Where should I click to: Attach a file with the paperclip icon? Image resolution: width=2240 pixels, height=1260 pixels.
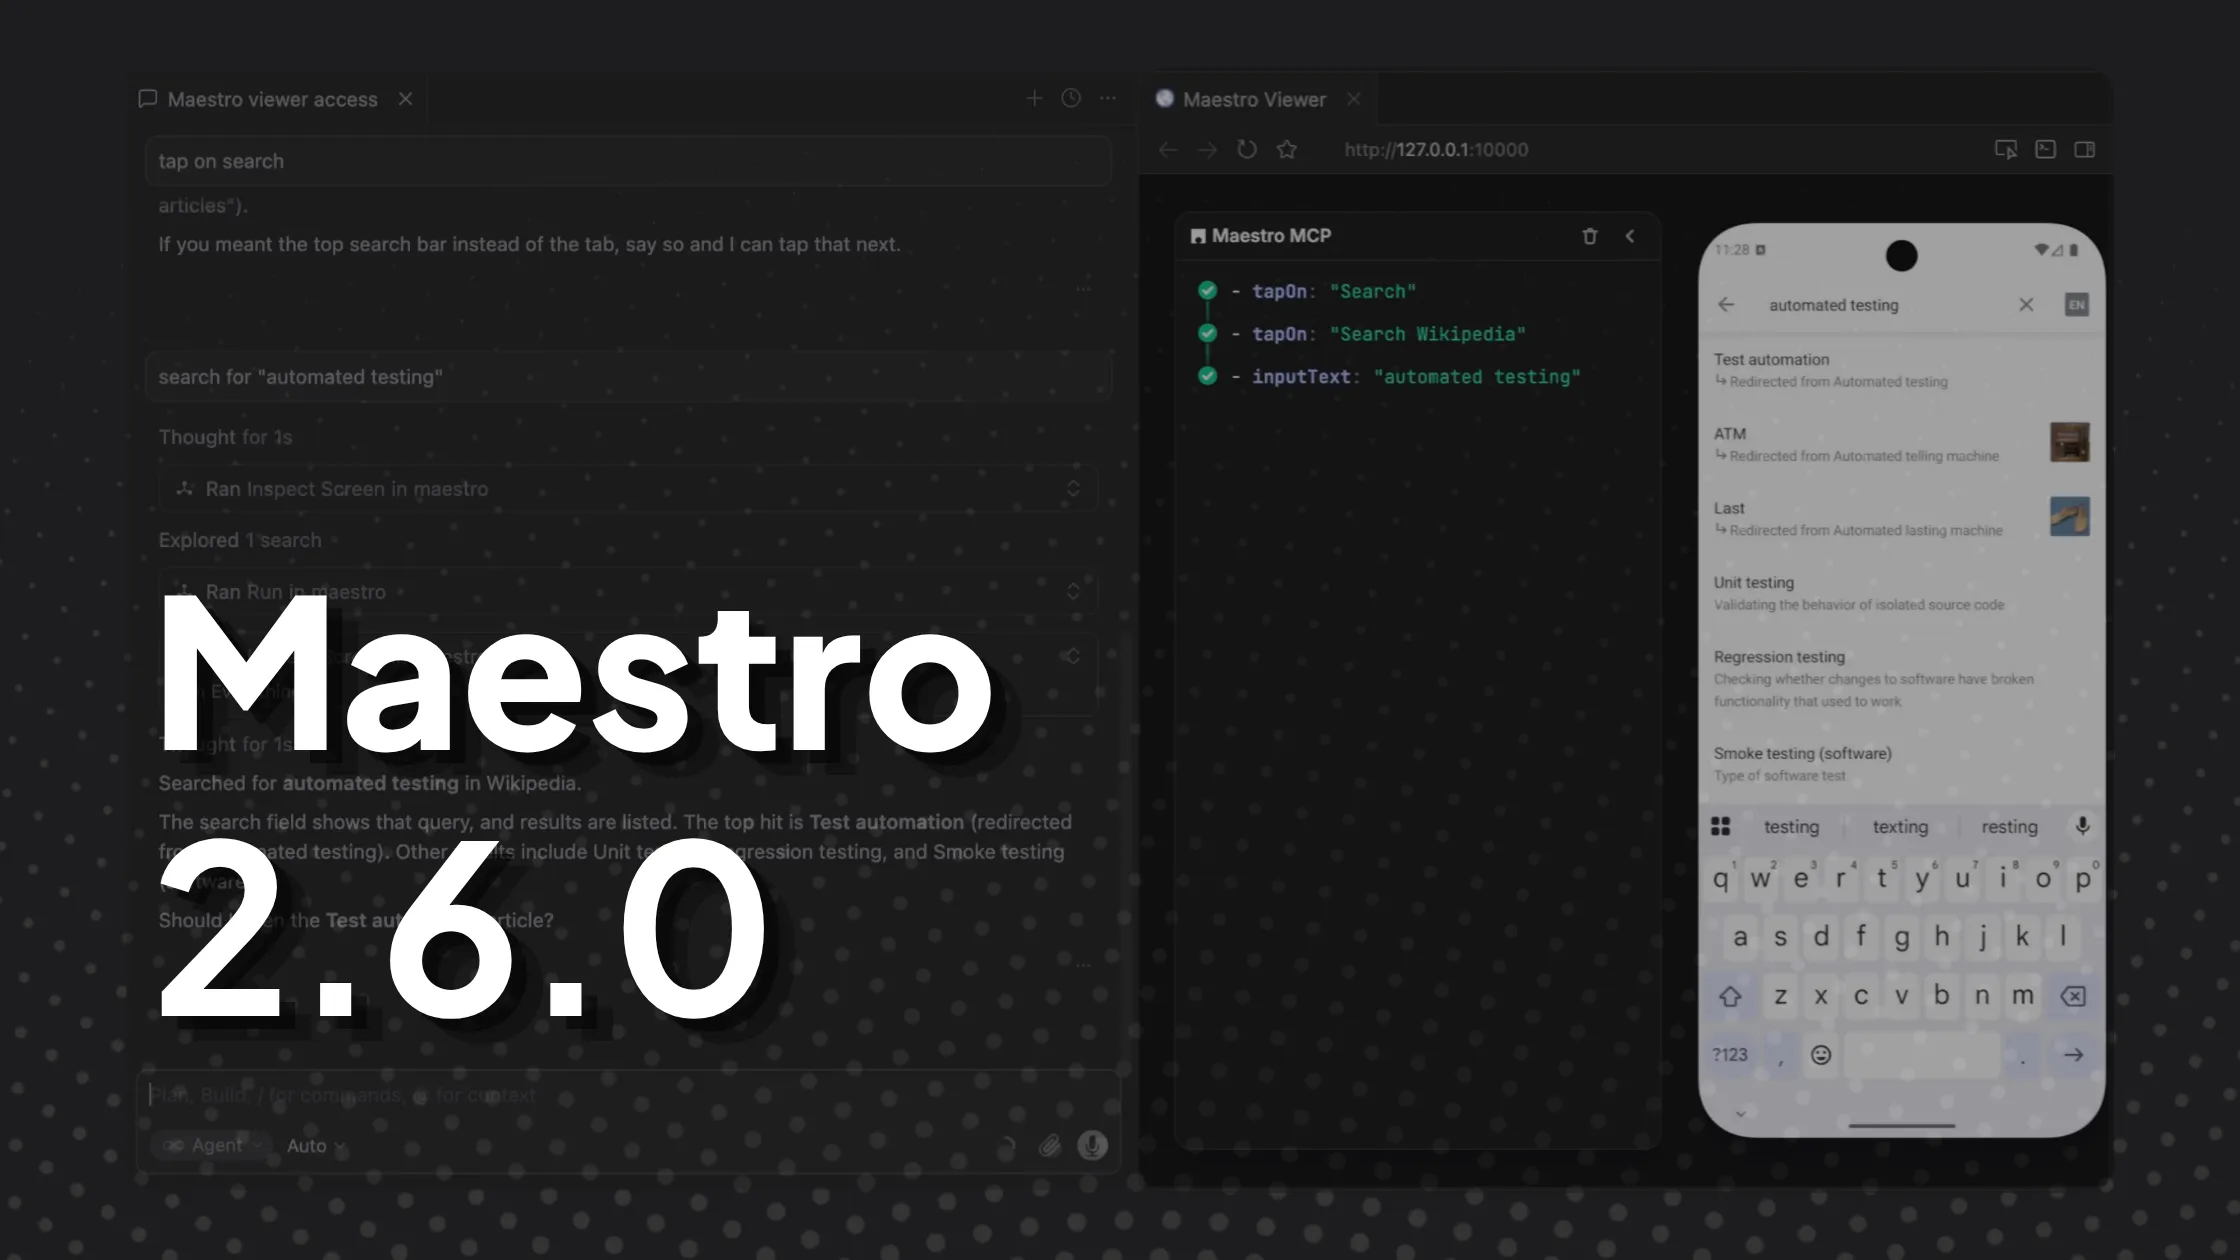(x=1049, y=1146)
